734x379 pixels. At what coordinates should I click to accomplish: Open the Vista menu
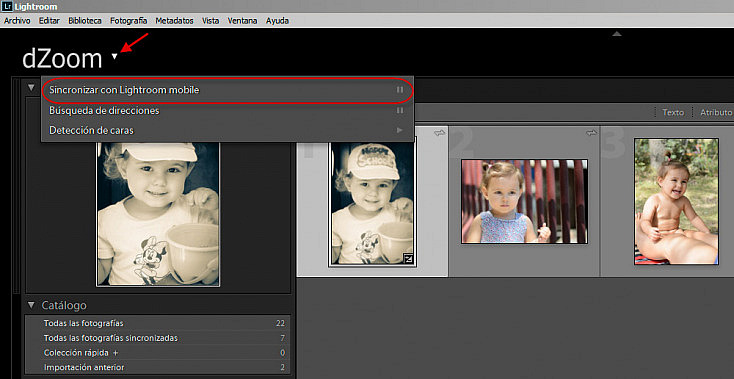point(211,21)
